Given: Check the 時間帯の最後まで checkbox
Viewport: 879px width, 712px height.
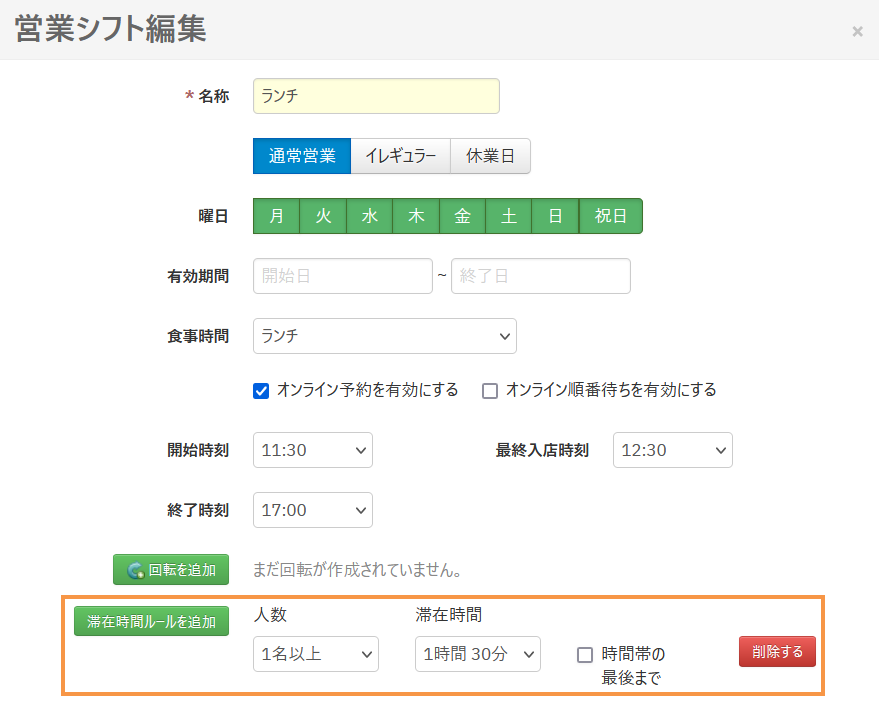Looking at the screenshot, I should (x=585, y=655).
